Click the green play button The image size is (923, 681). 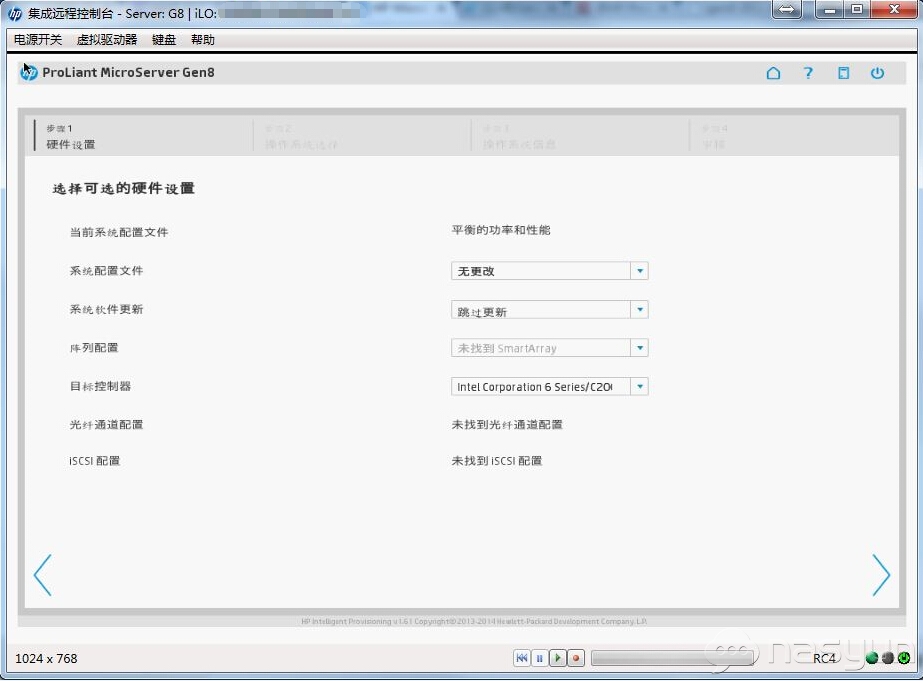click(557, 658)
